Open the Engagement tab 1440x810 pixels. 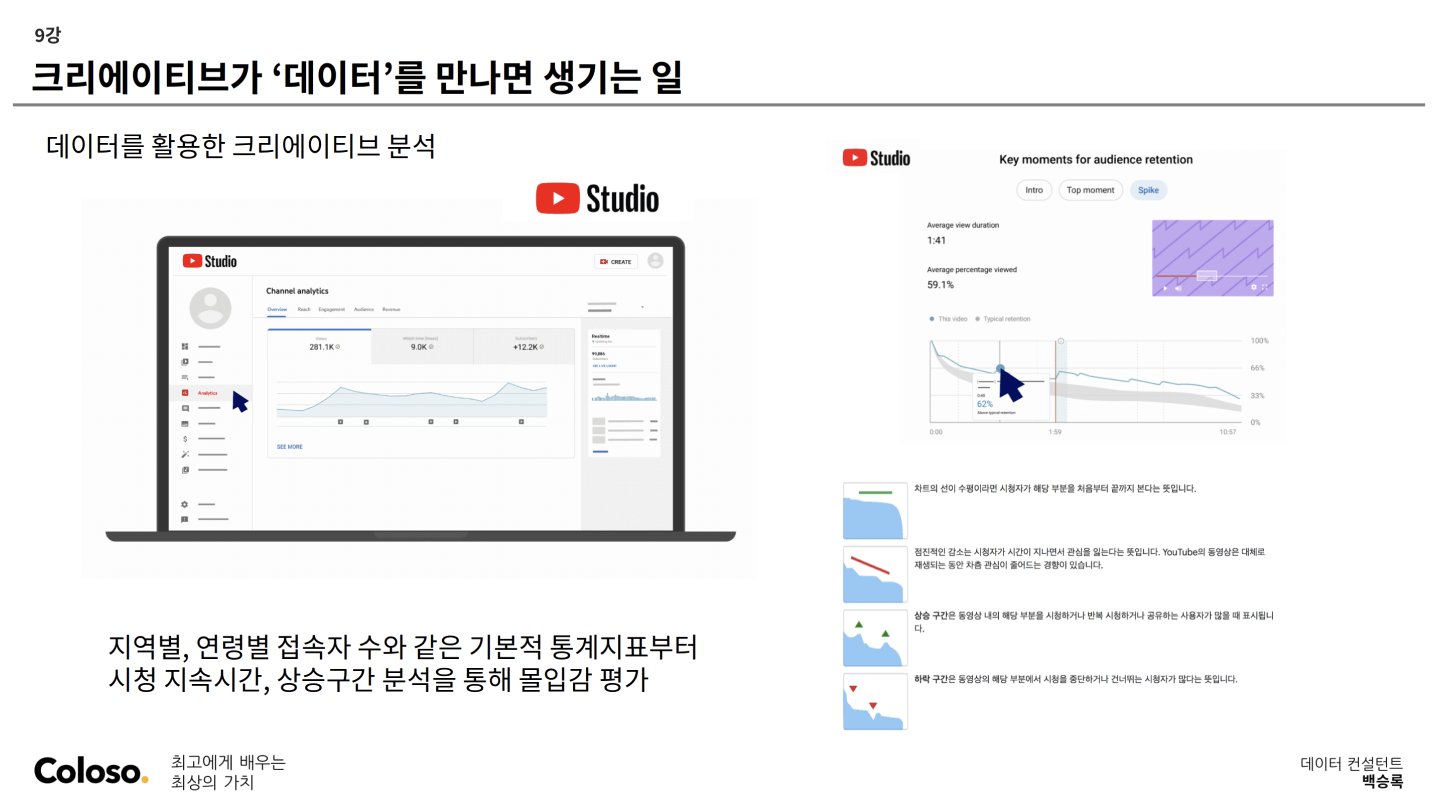[x=332, y=310]
